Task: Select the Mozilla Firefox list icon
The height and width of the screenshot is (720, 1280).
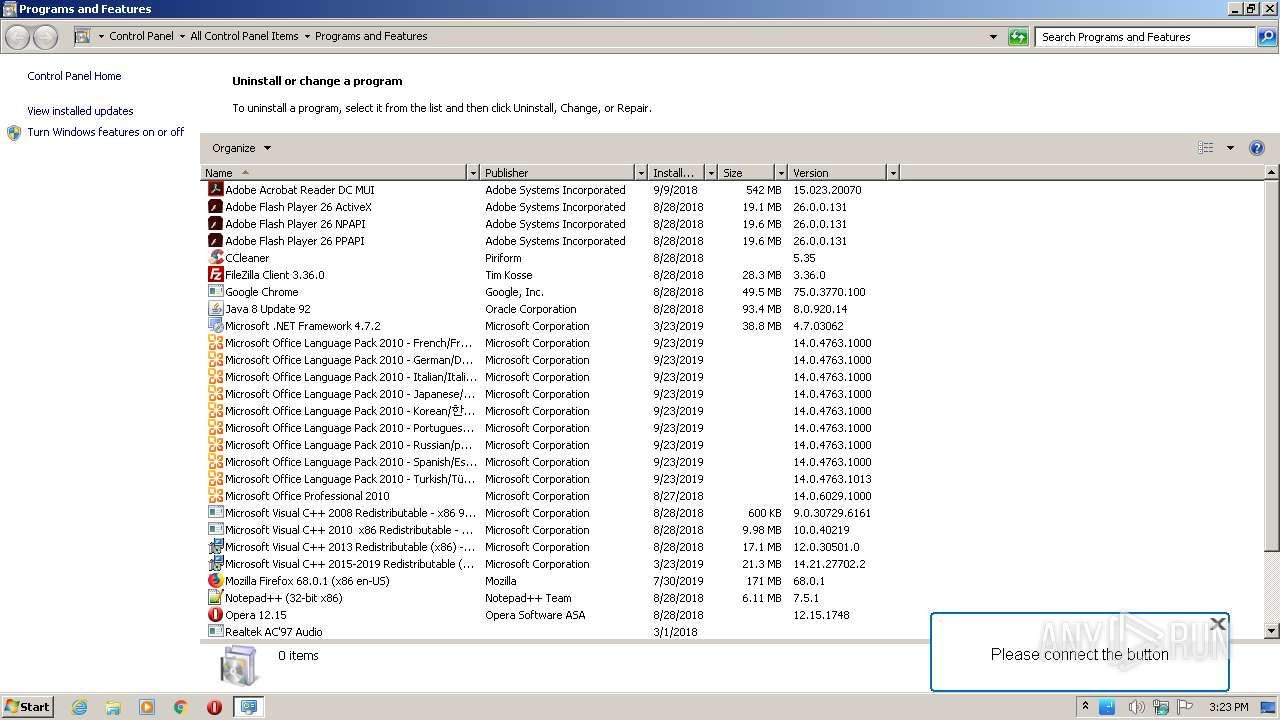Action: point(215,581)
